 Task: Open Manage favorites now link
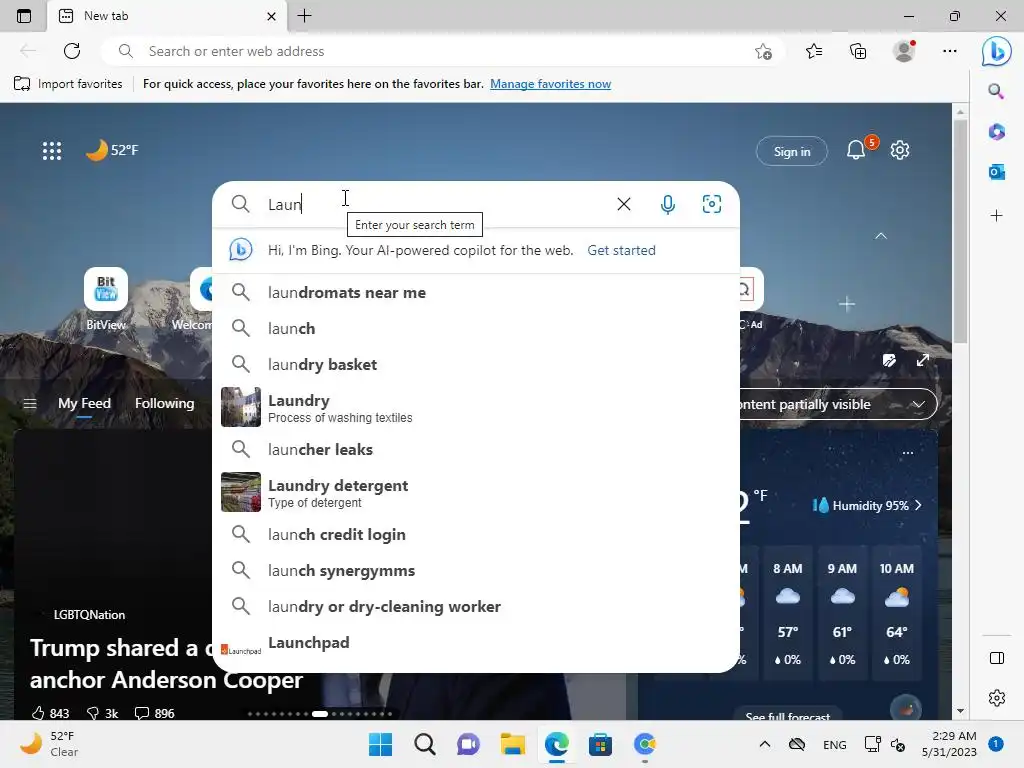551,84
